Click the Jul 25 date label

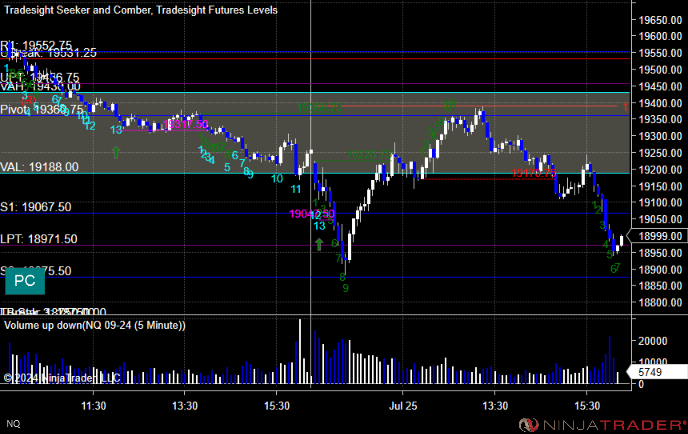pos(403,406)
